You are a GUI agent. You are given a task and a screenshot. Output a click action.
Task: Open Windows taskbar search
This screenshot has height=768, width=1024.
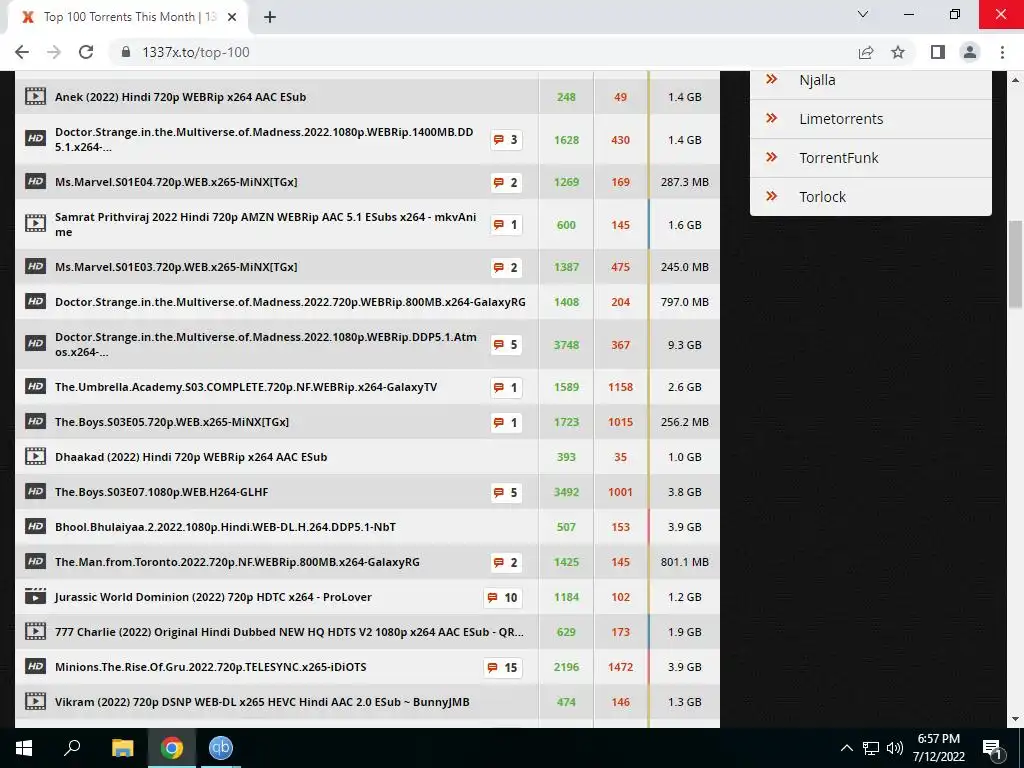72,748
